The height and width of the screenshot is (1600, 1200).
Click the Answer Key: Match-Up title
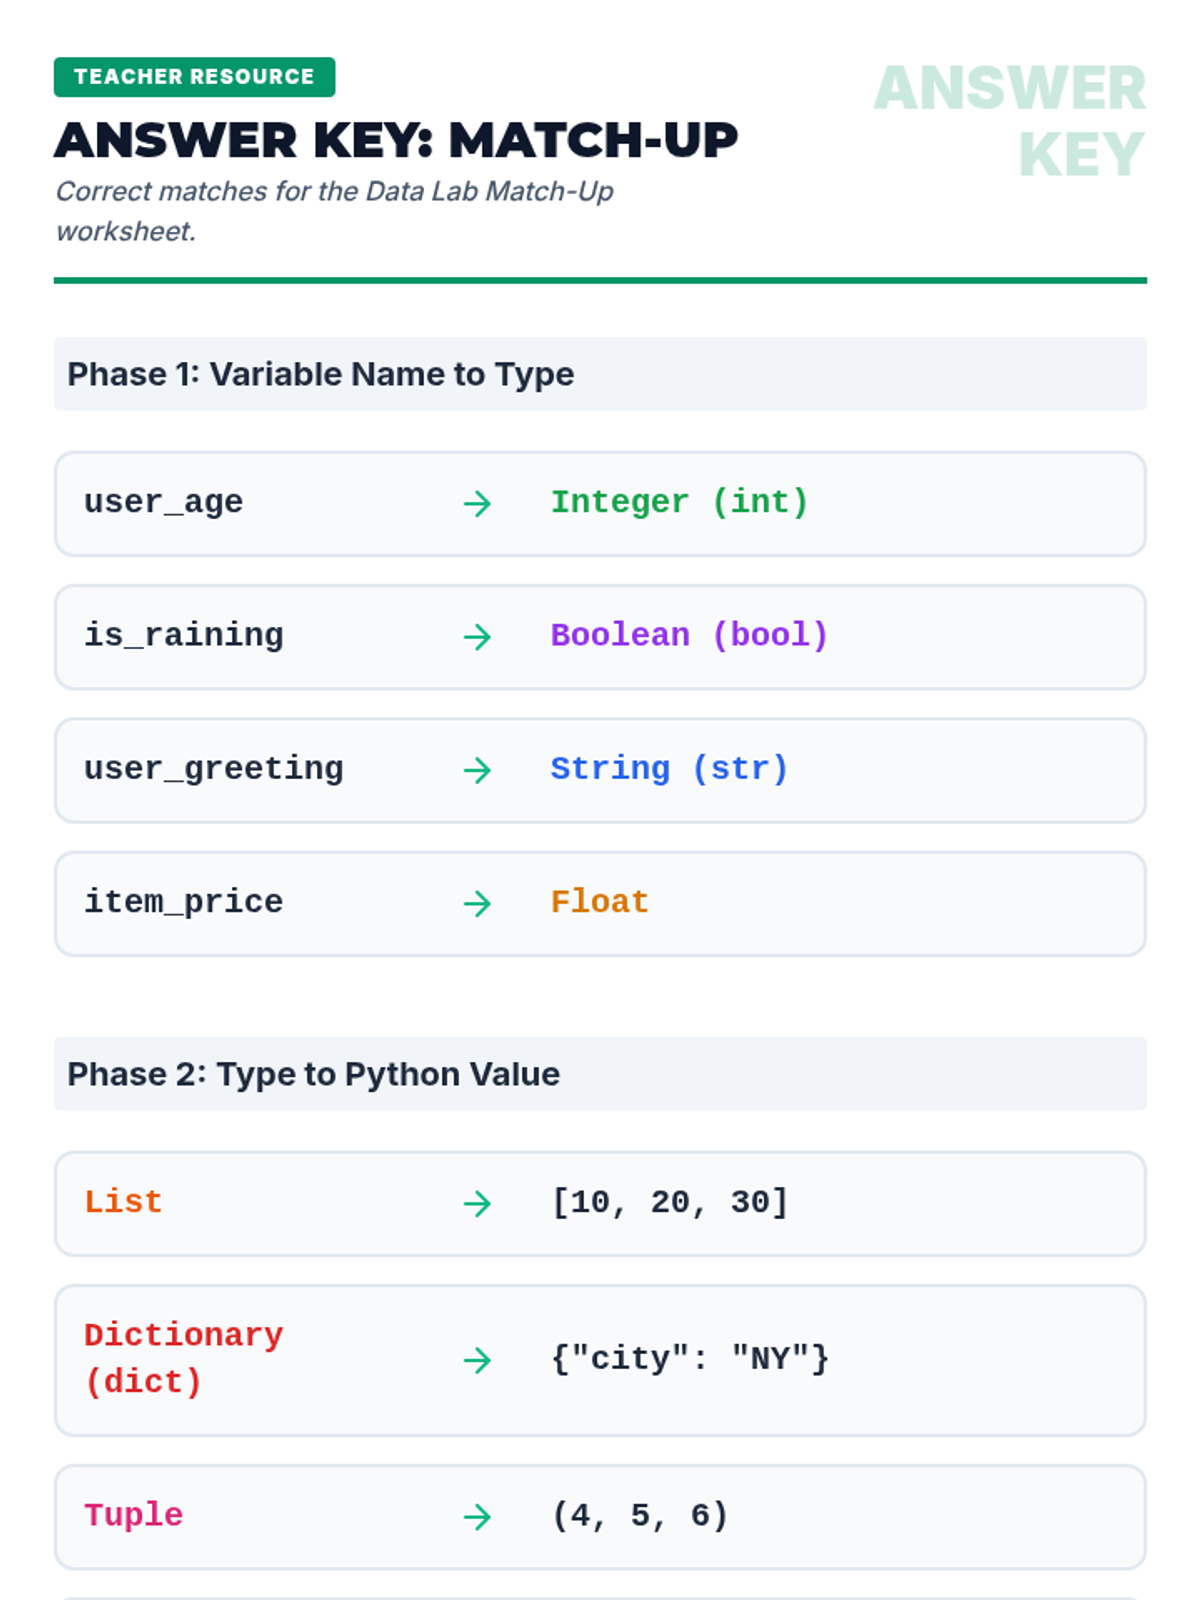(x=396, y=140)
